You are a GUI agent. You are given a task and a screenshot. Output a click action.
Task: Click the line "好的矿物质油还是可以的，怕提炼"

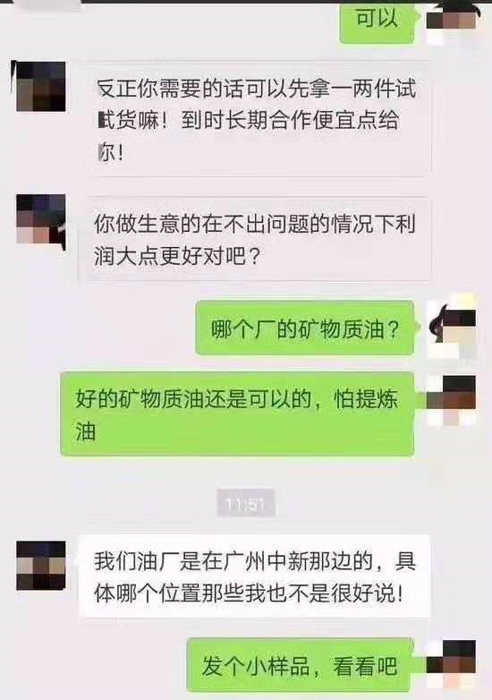tap(237, 398)
